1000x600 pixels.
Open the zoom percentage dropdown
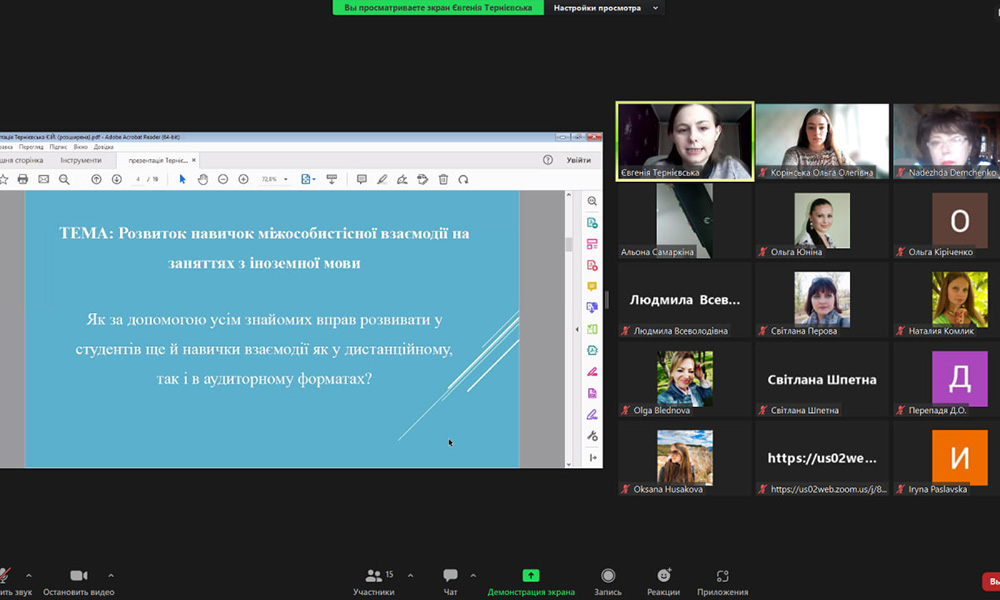(x=286, y=179)
